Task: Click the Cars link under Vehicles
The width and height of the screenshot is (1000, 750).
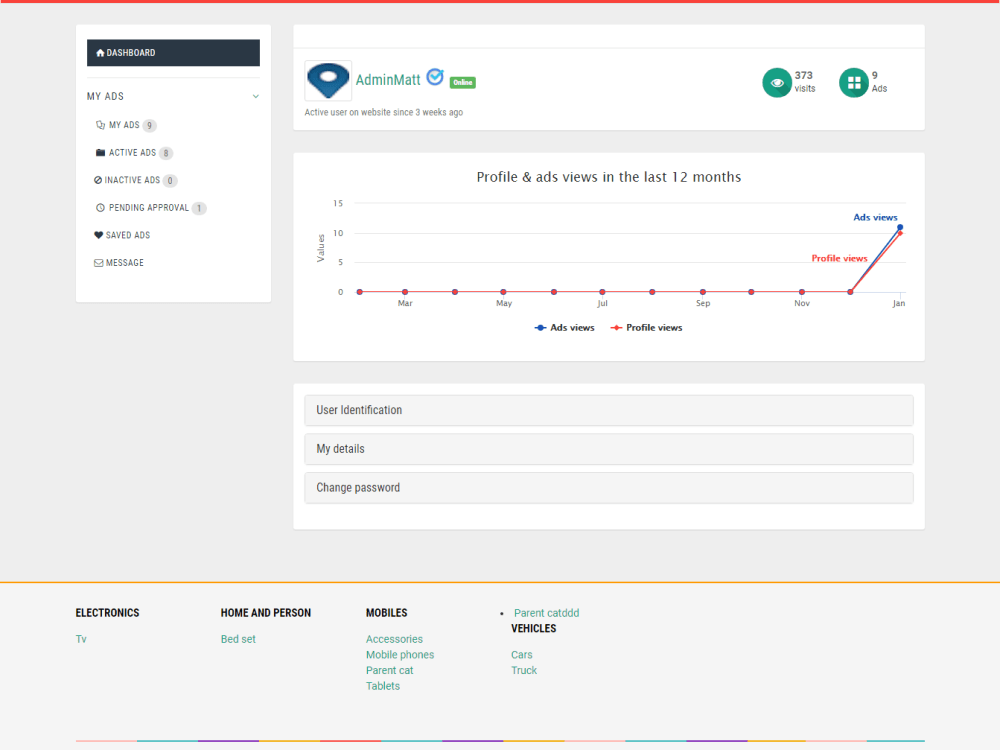Action: [521, 654]
